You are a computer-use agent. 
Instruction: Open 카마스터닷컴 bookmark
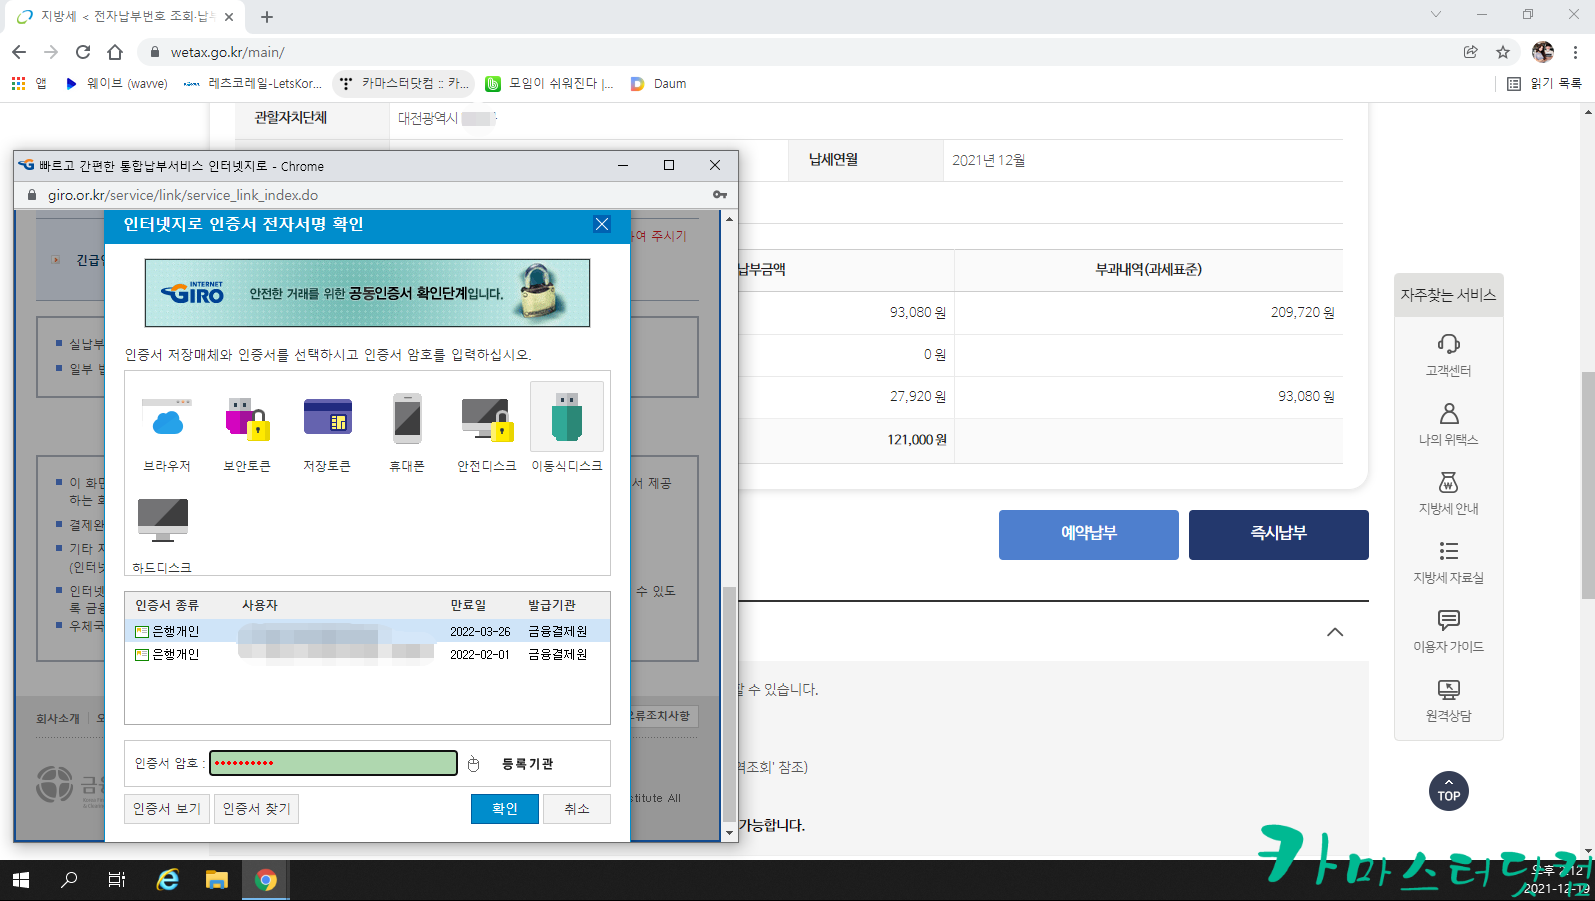(x=404, y=84)
